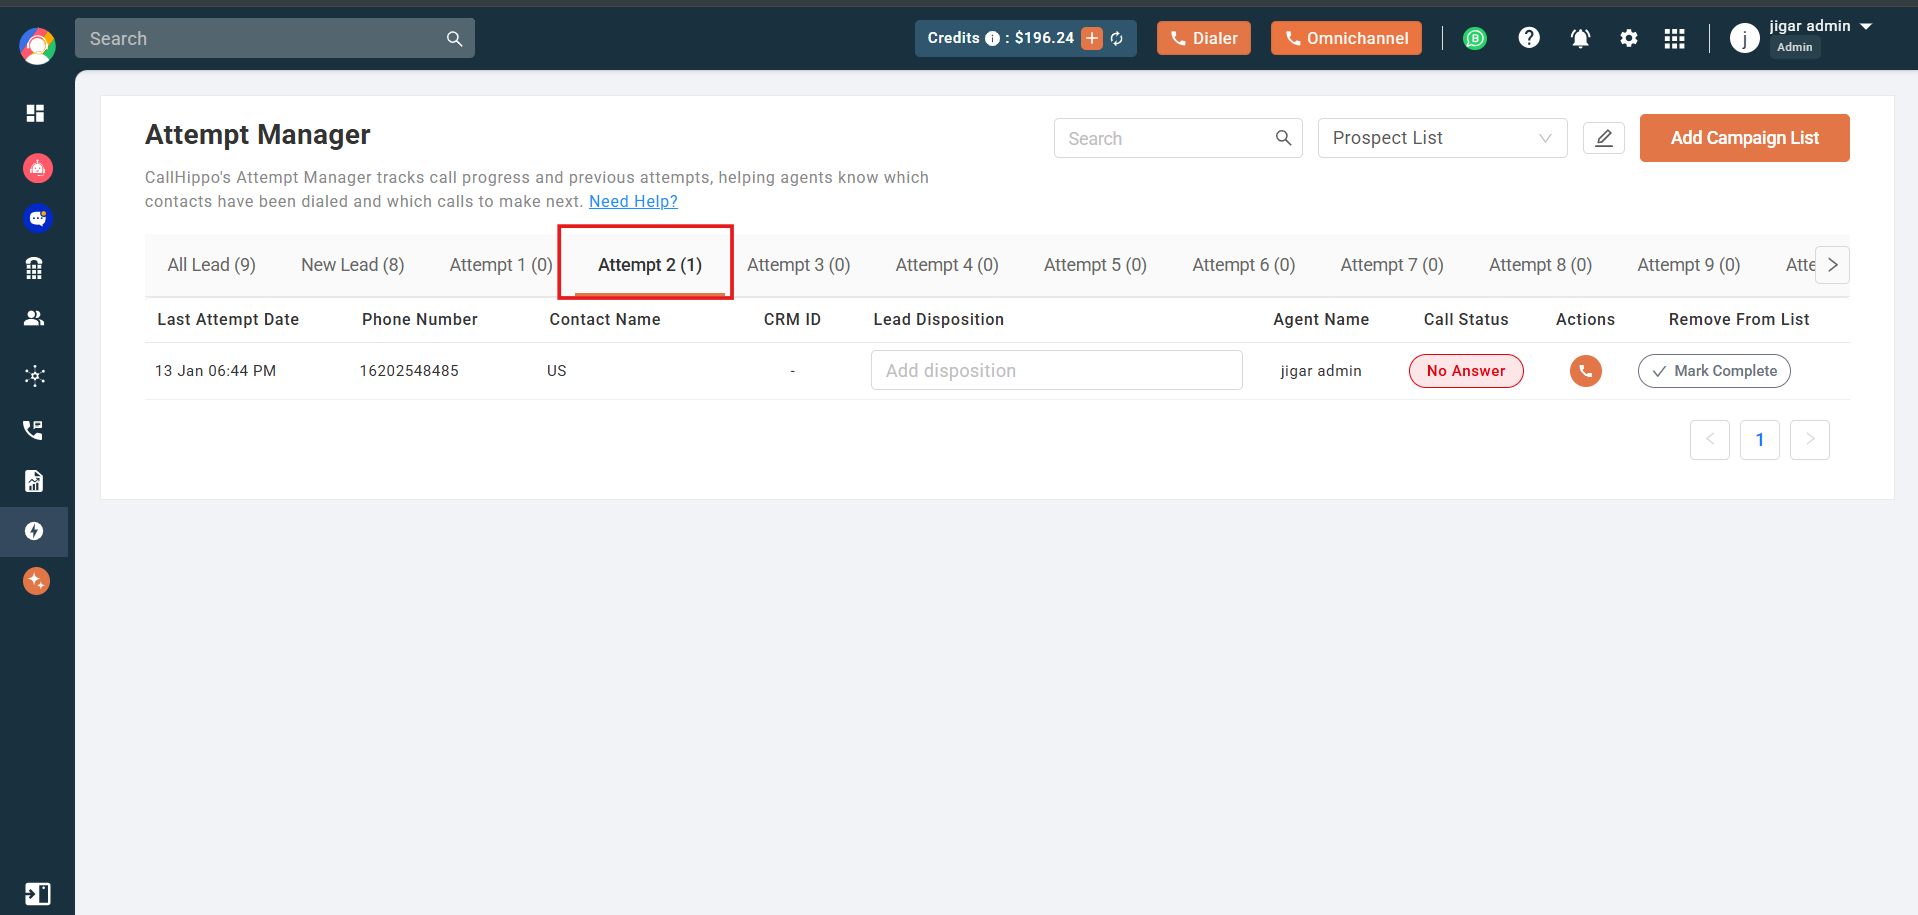Click the Mark Complete button
Image resolution: width=1918 pixels, height=915 pixels.
[x=1714, y=371]
